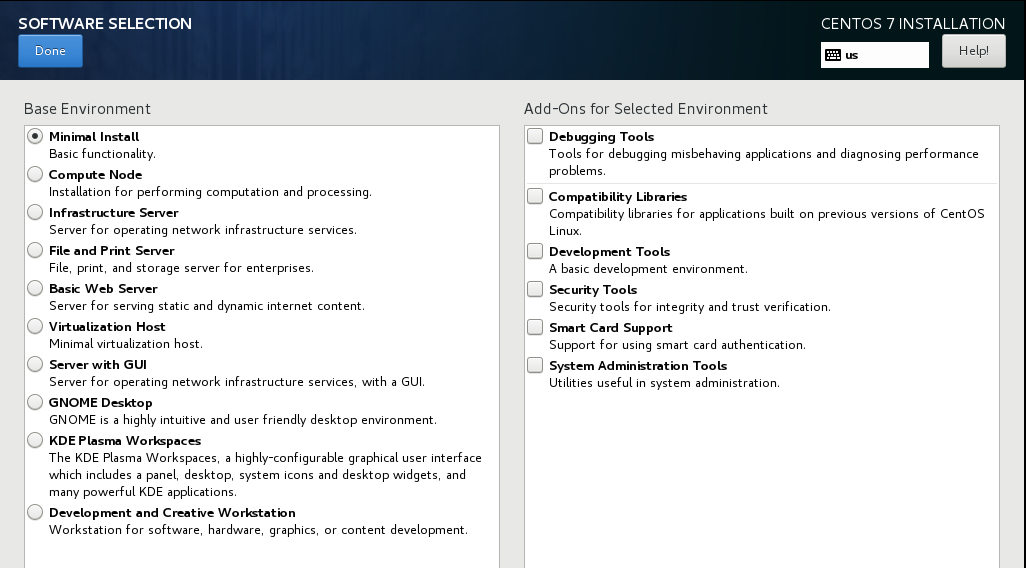Click the KDE Plasma Workspaces description paragraph
1026x568 pixels.
[265, 474]
